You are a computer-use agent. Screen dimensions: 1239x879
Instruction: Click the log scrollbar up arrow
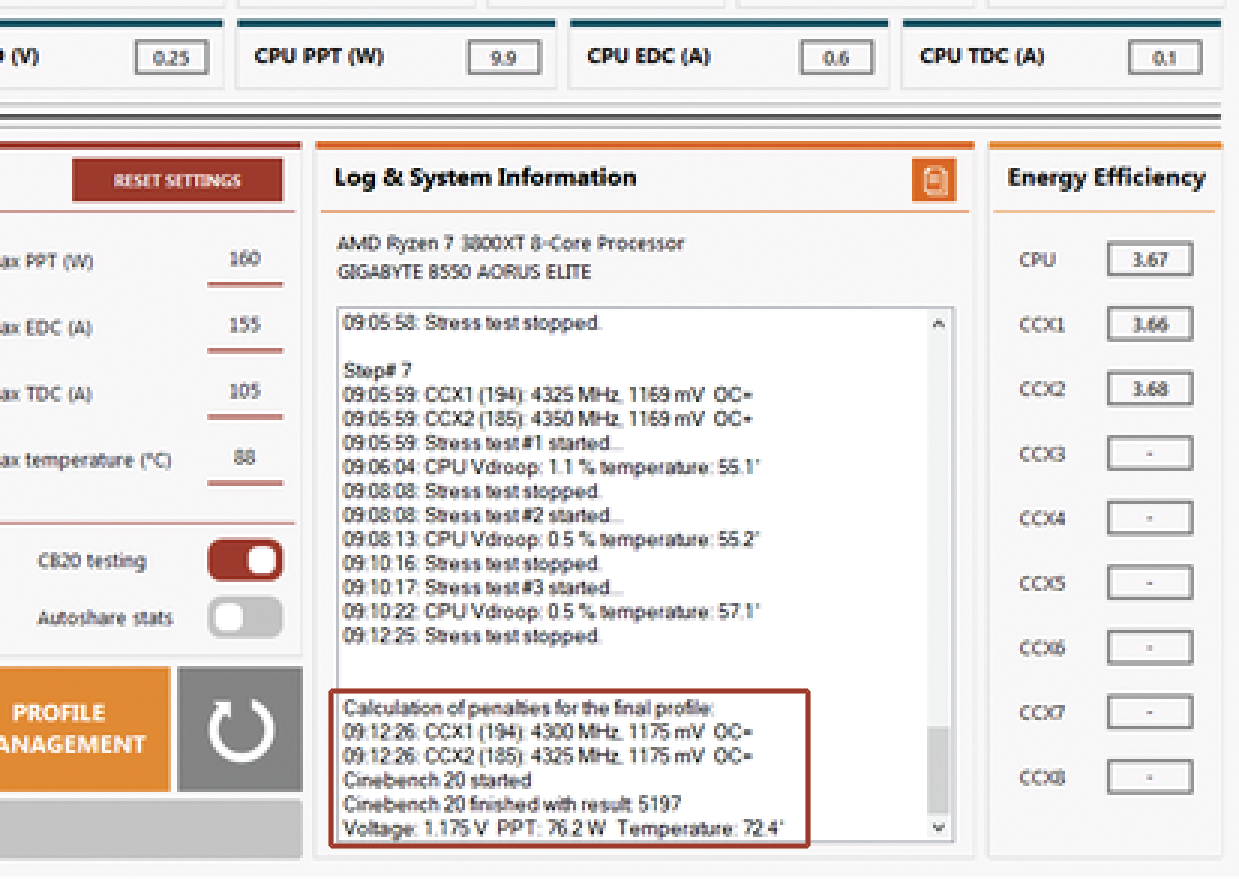[x=938, y=324]
